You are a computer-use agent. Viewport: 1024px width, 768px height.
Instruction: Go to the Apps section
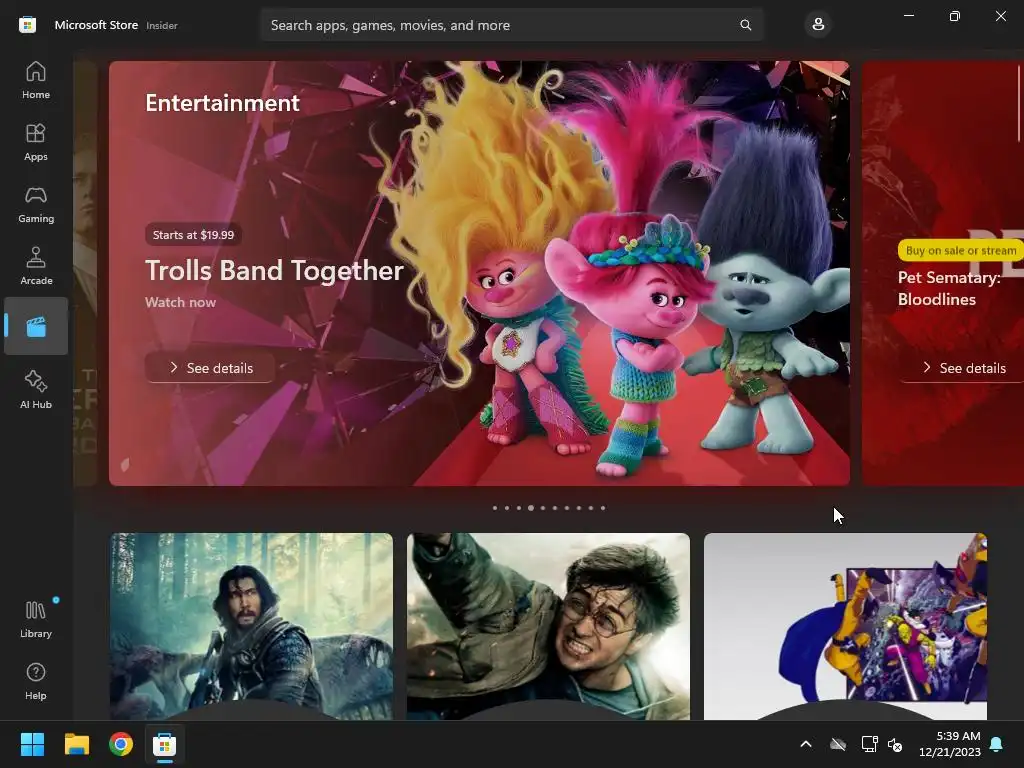pyautogui.click(x=36, y=142)
